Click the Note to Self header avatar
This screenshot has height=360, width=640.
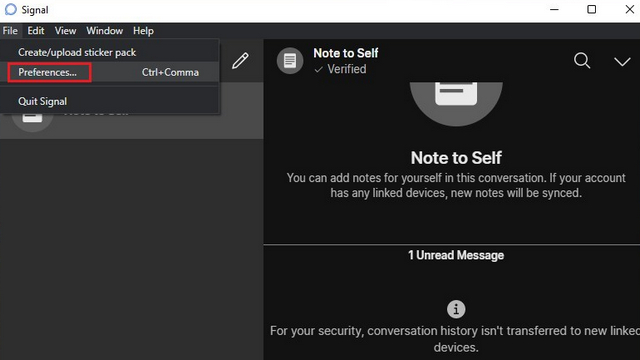(x=290, y=61)
